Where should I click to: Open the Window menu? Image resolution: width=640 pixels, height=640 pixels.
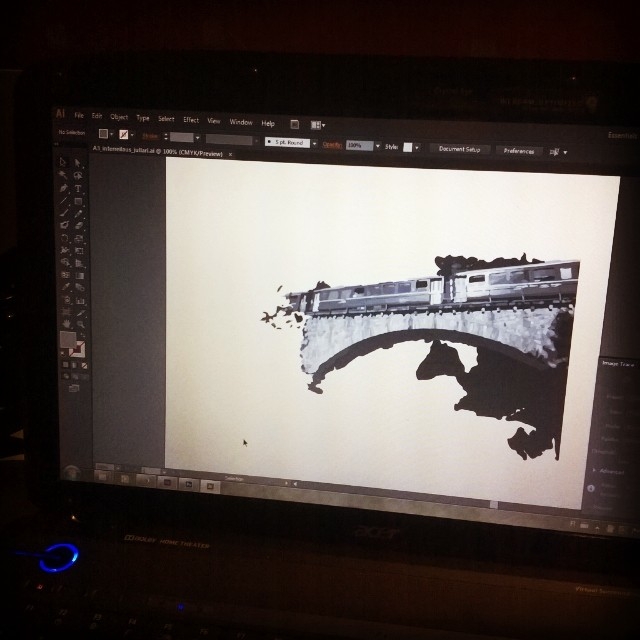241,122
